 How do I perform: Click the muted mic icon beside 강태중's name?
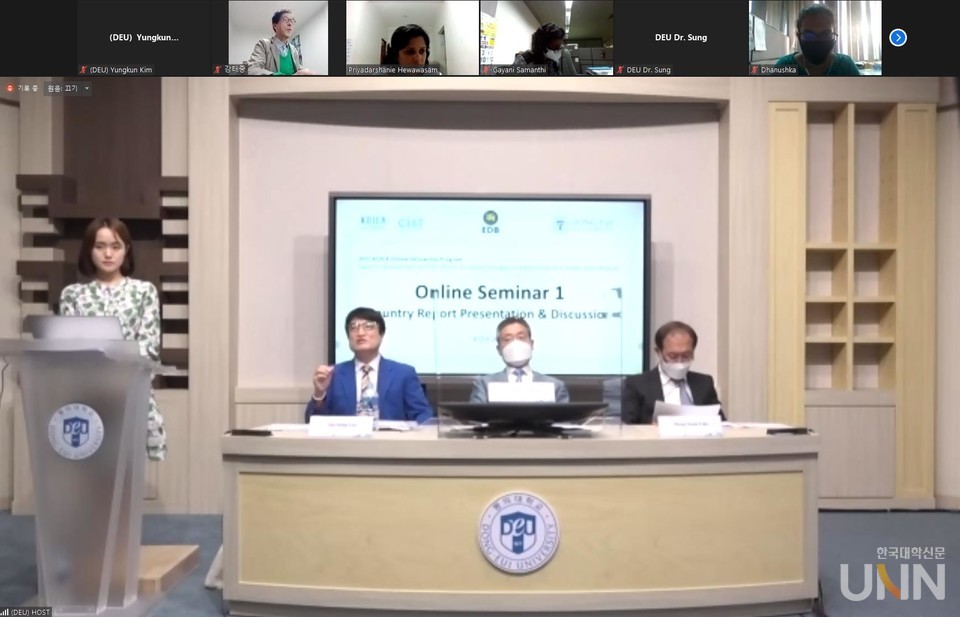(216, 70)
